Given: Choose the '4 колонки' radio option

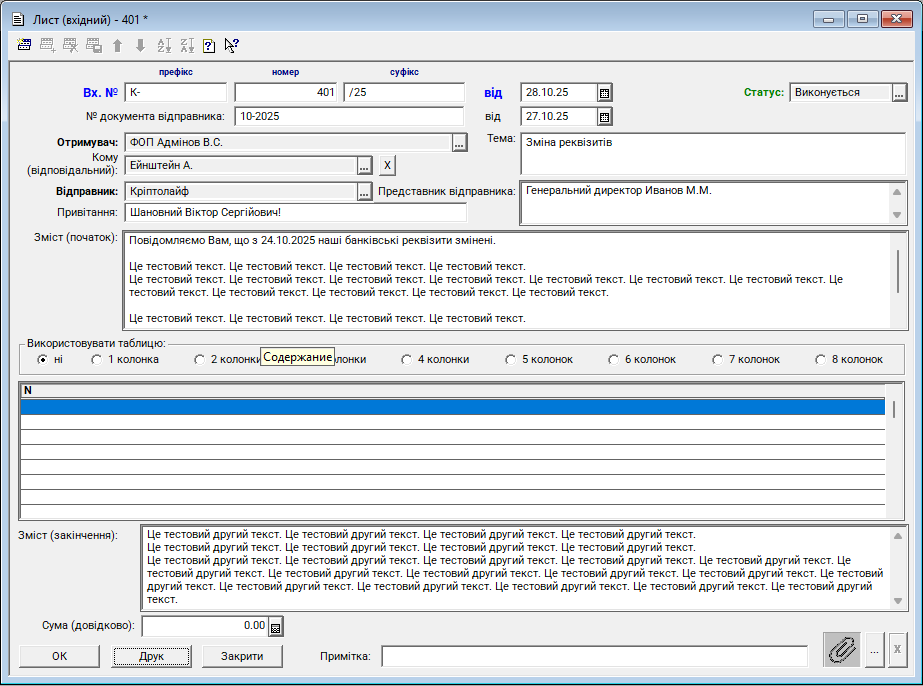Looking at the screenshot, I should click(406, 359).
